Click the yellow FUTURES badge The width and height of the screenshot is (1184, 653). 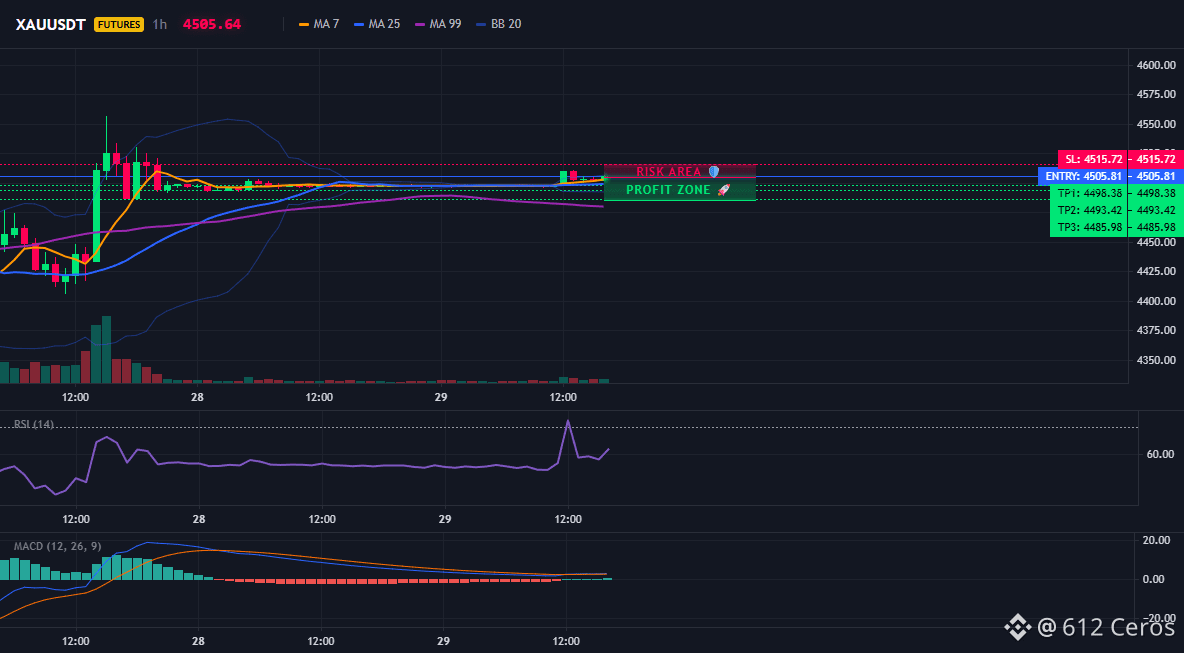point(119,24)
